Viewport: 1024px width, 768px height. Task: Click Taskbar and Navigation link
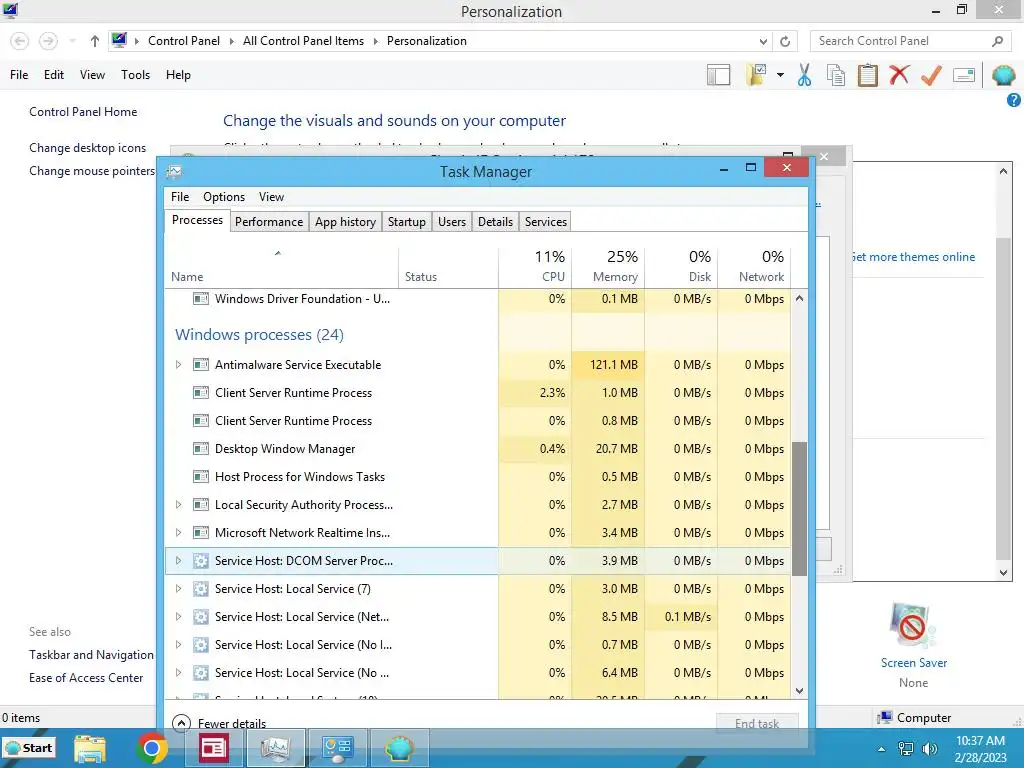pyautogui.click(x=91, y=655)
